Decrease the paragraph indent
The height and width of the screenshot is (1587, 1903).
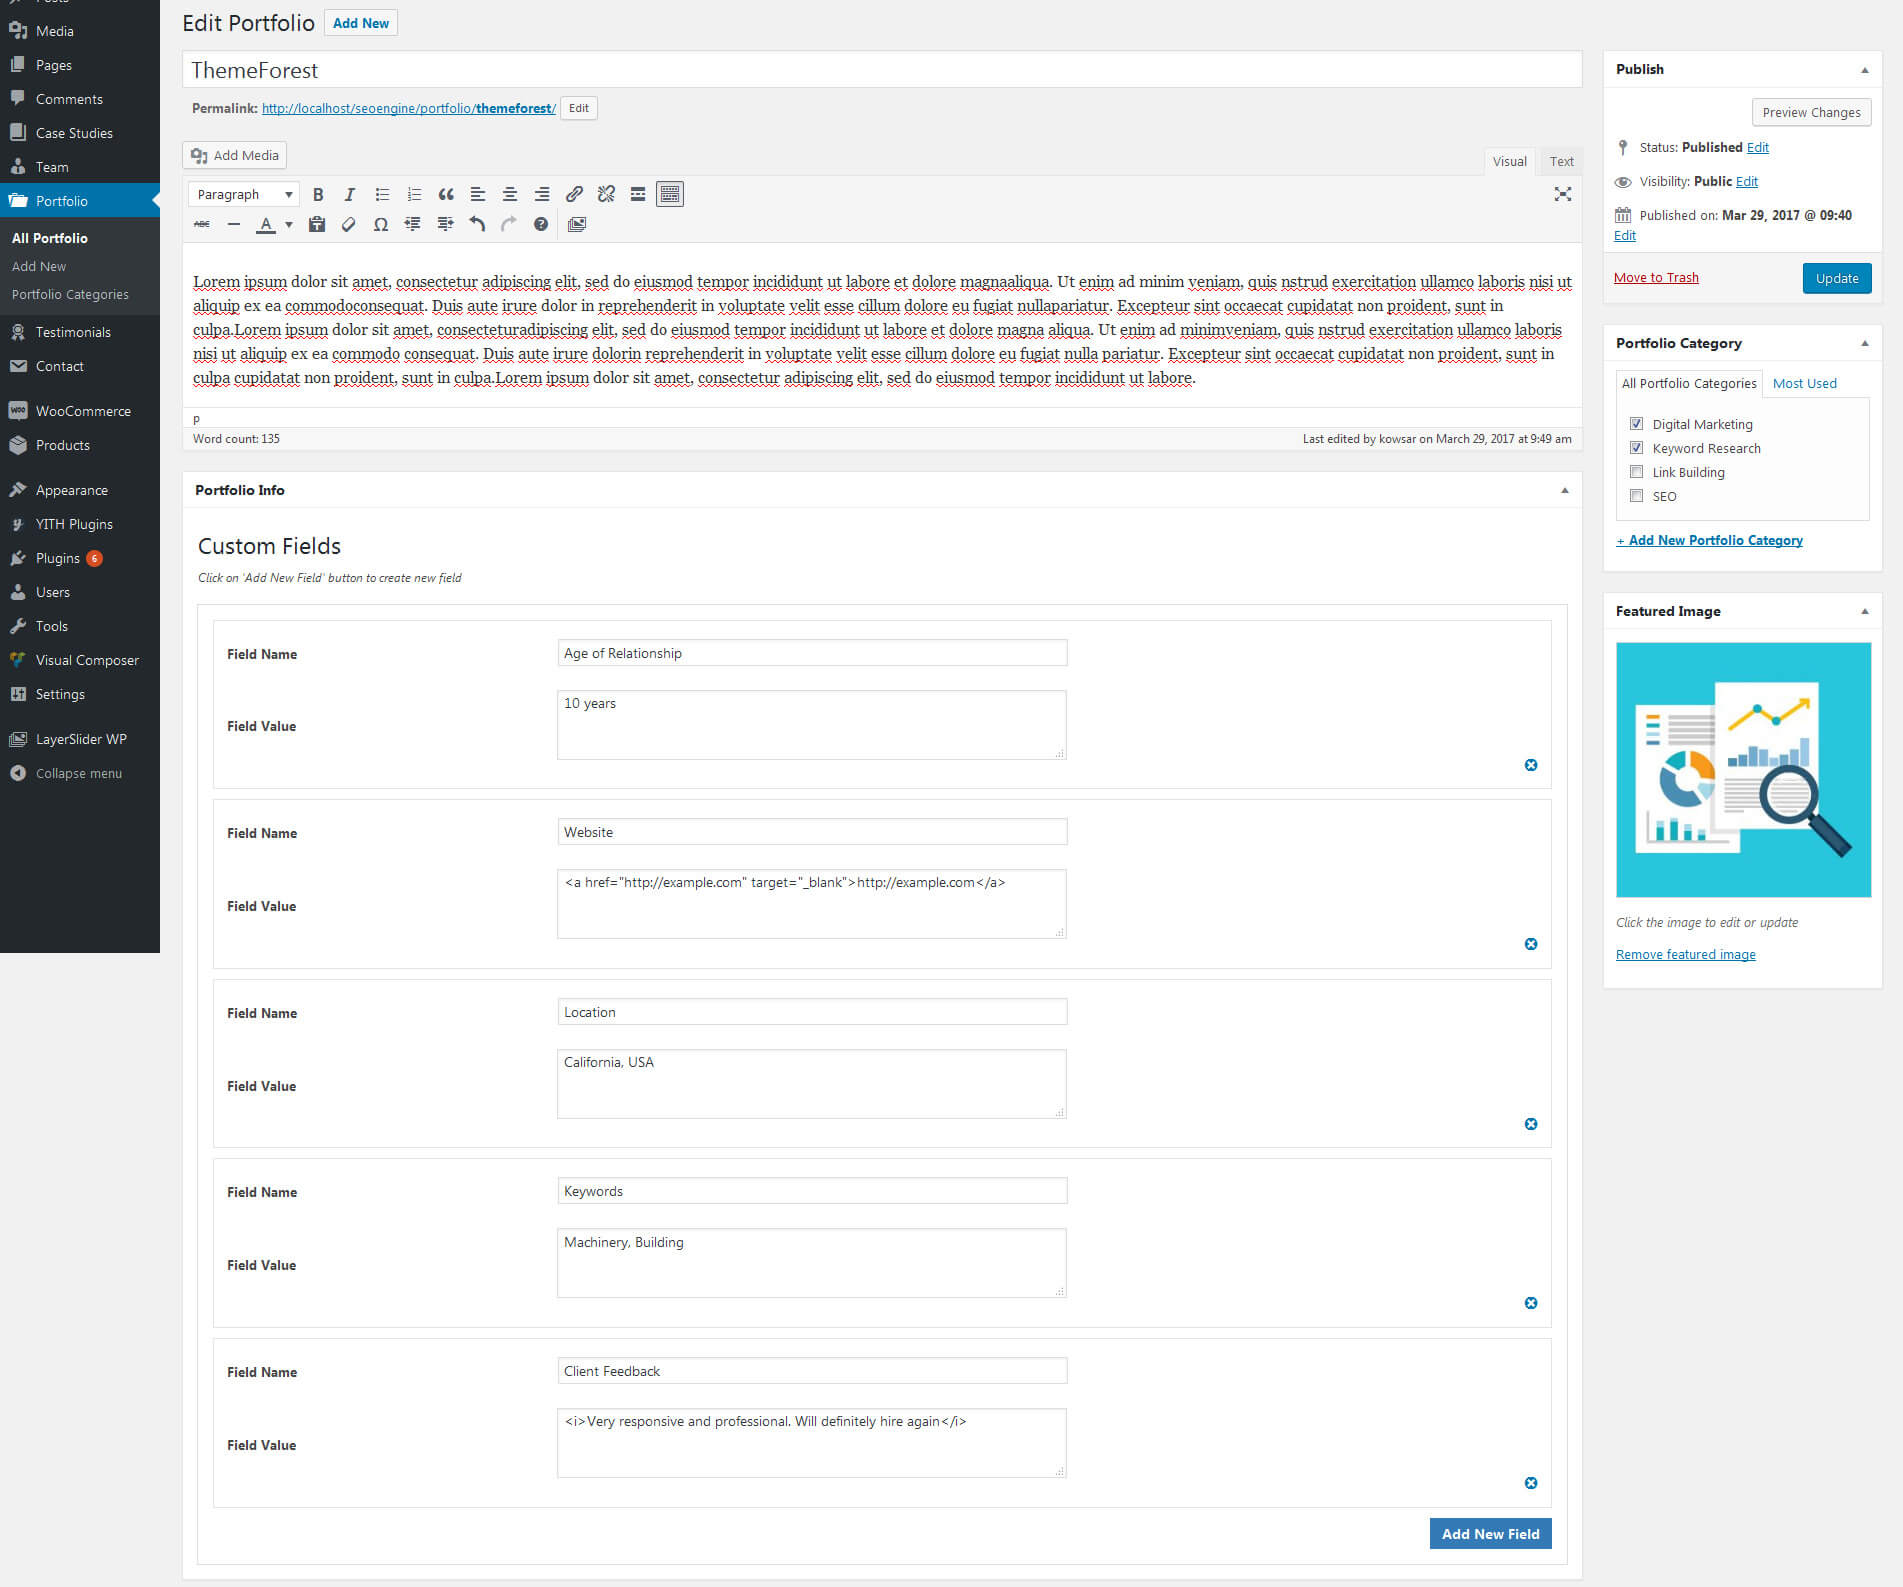[x=413, y=224]
